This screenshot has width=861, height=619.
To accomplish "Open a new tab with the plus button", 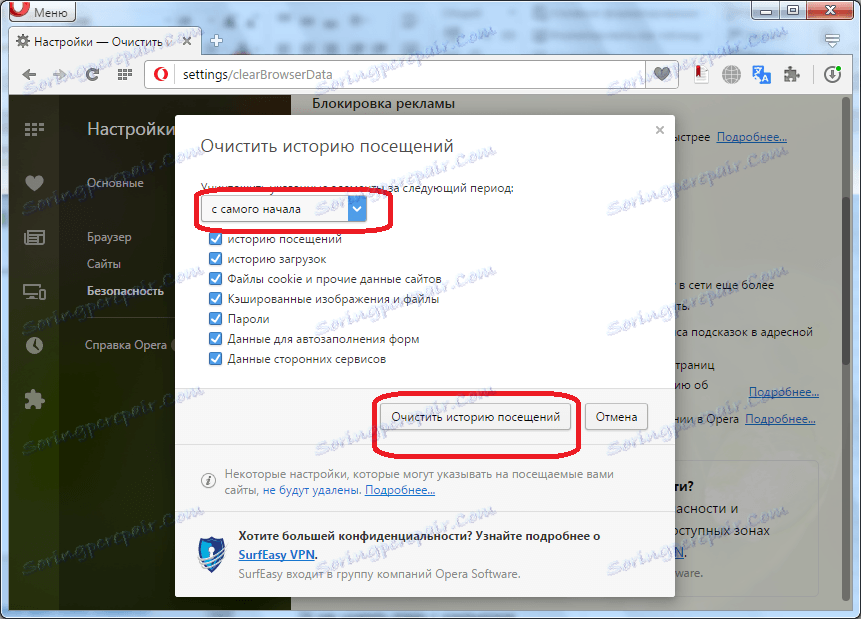I will point(216,41).
